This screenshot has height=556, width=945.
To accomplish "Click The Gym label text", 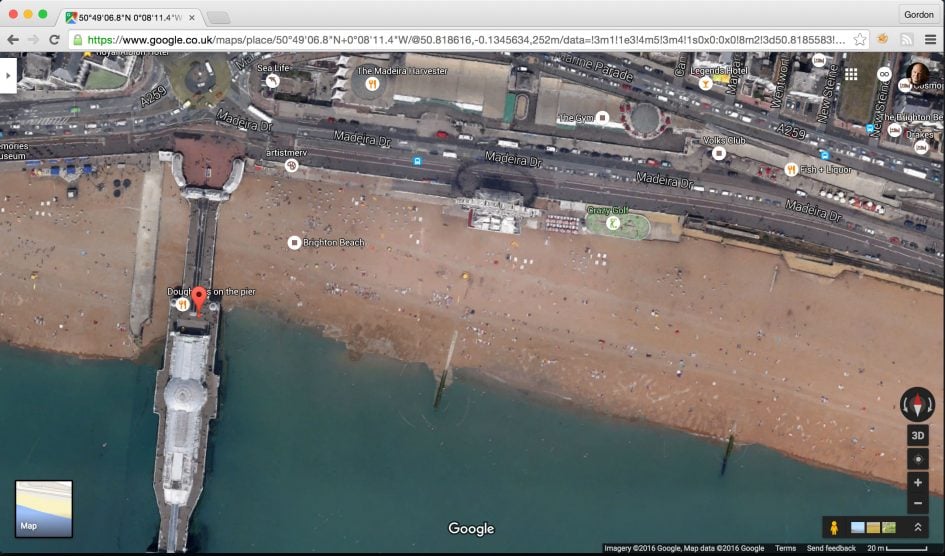I will 576,118.
